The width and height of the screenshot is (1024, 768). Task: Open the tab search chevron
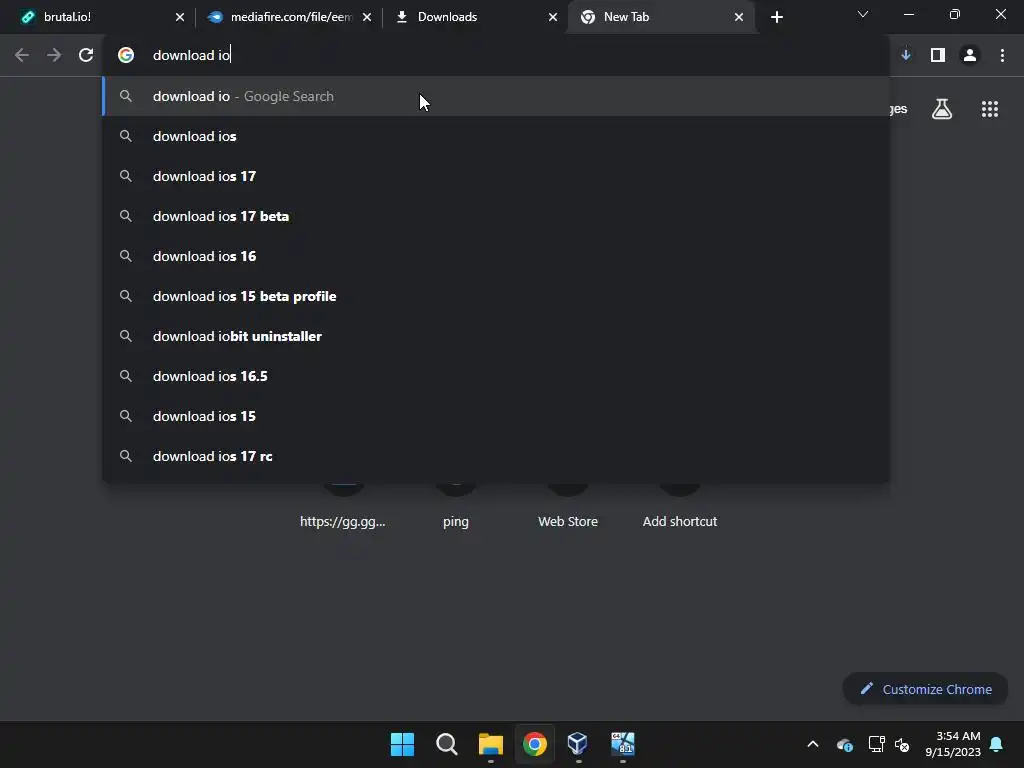pos(863,14)
